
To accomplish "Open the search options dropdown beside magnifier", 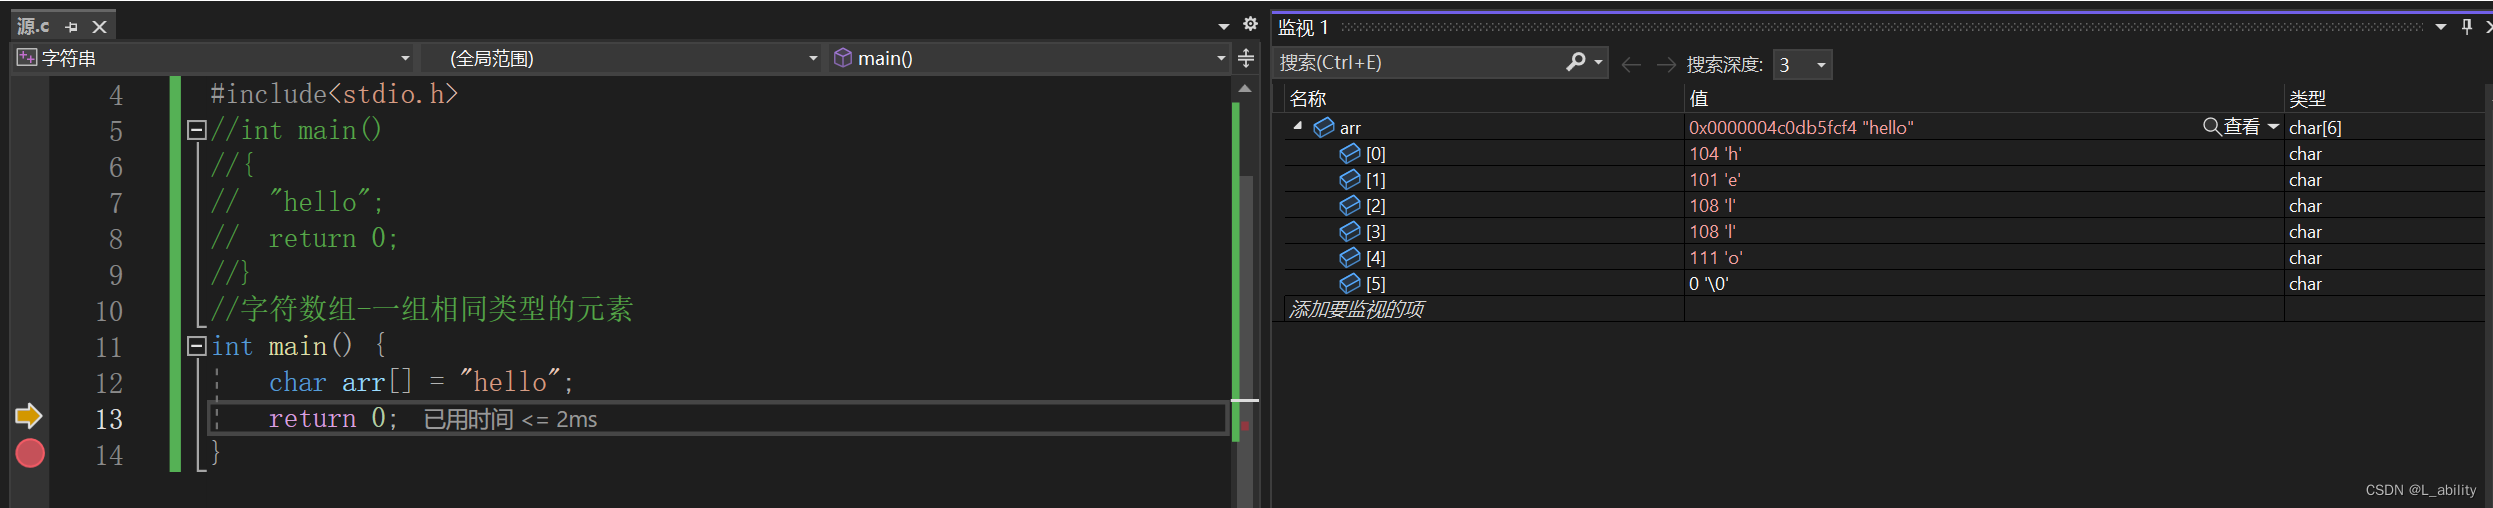I will click(1598, 63).
